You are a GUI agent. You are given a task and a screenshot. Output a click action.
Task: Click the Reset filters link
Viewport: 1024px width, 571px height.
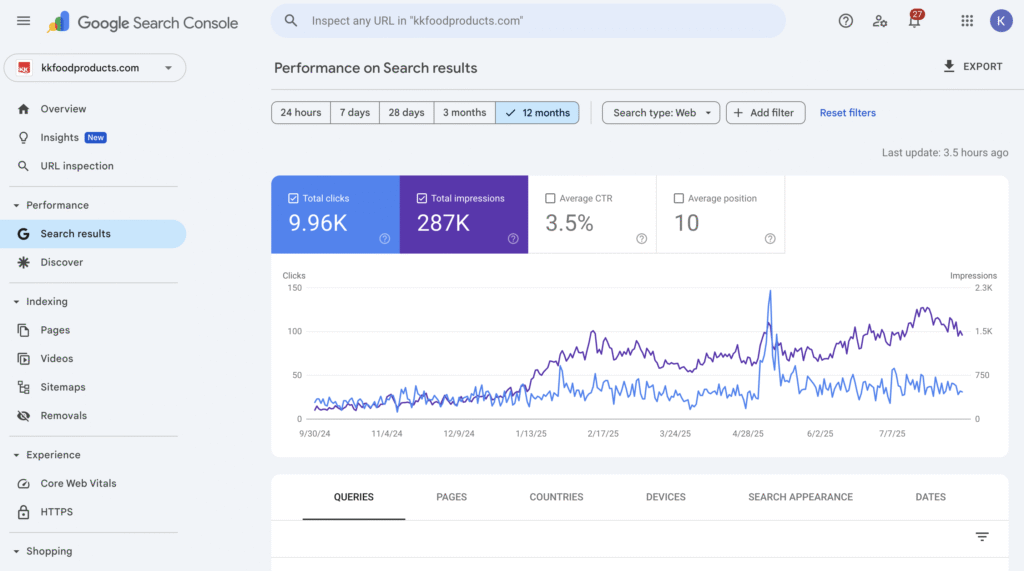point(848,112)
